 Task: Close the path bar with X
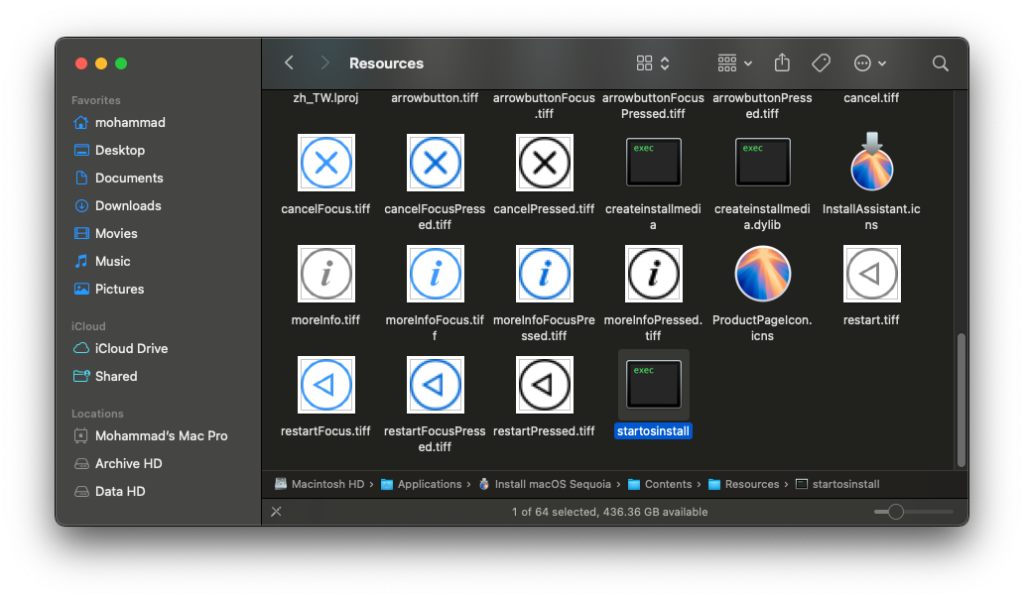click(x=276, y=511)
